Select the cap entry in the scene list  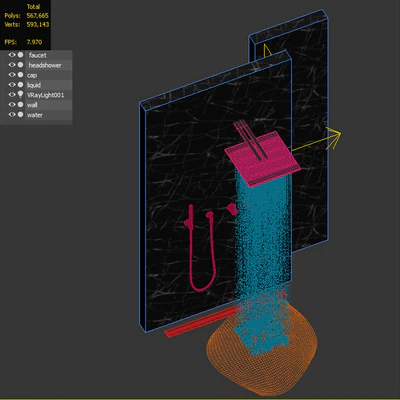click(48, 75)
